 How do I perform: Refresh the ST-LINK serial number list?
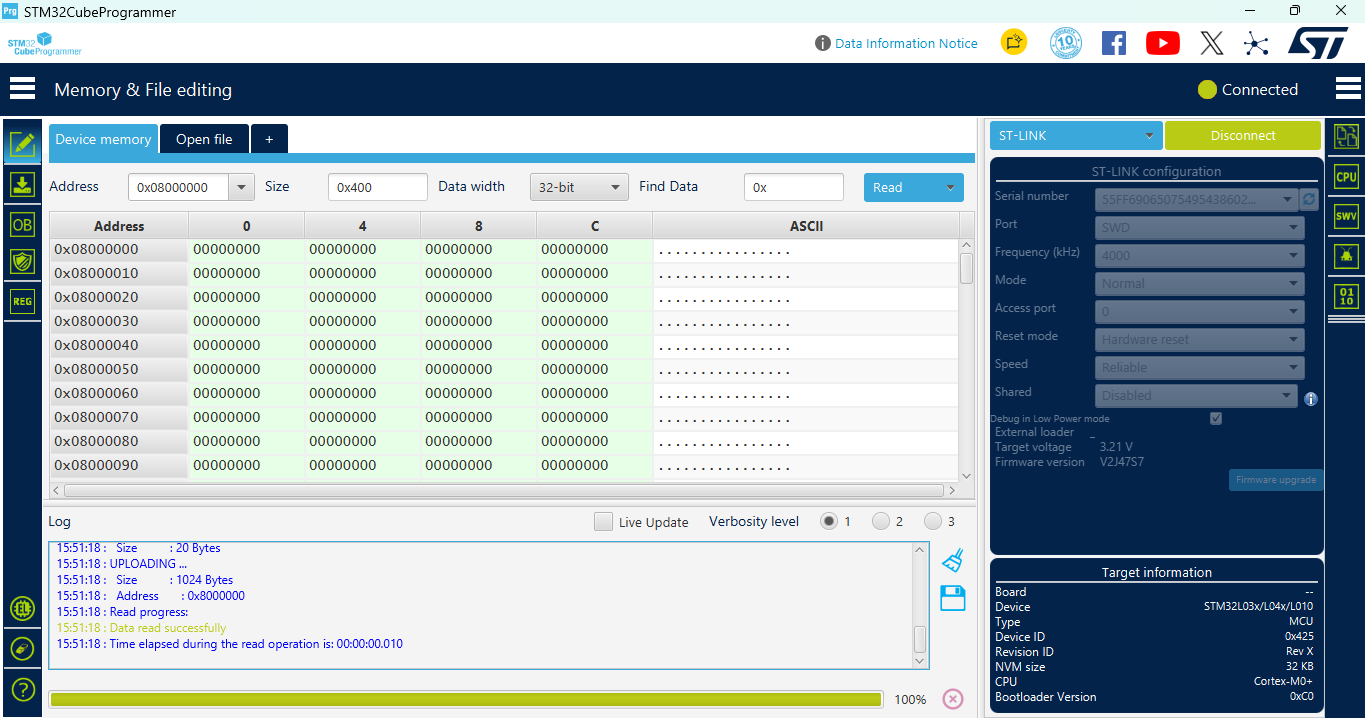(1309, 200)
